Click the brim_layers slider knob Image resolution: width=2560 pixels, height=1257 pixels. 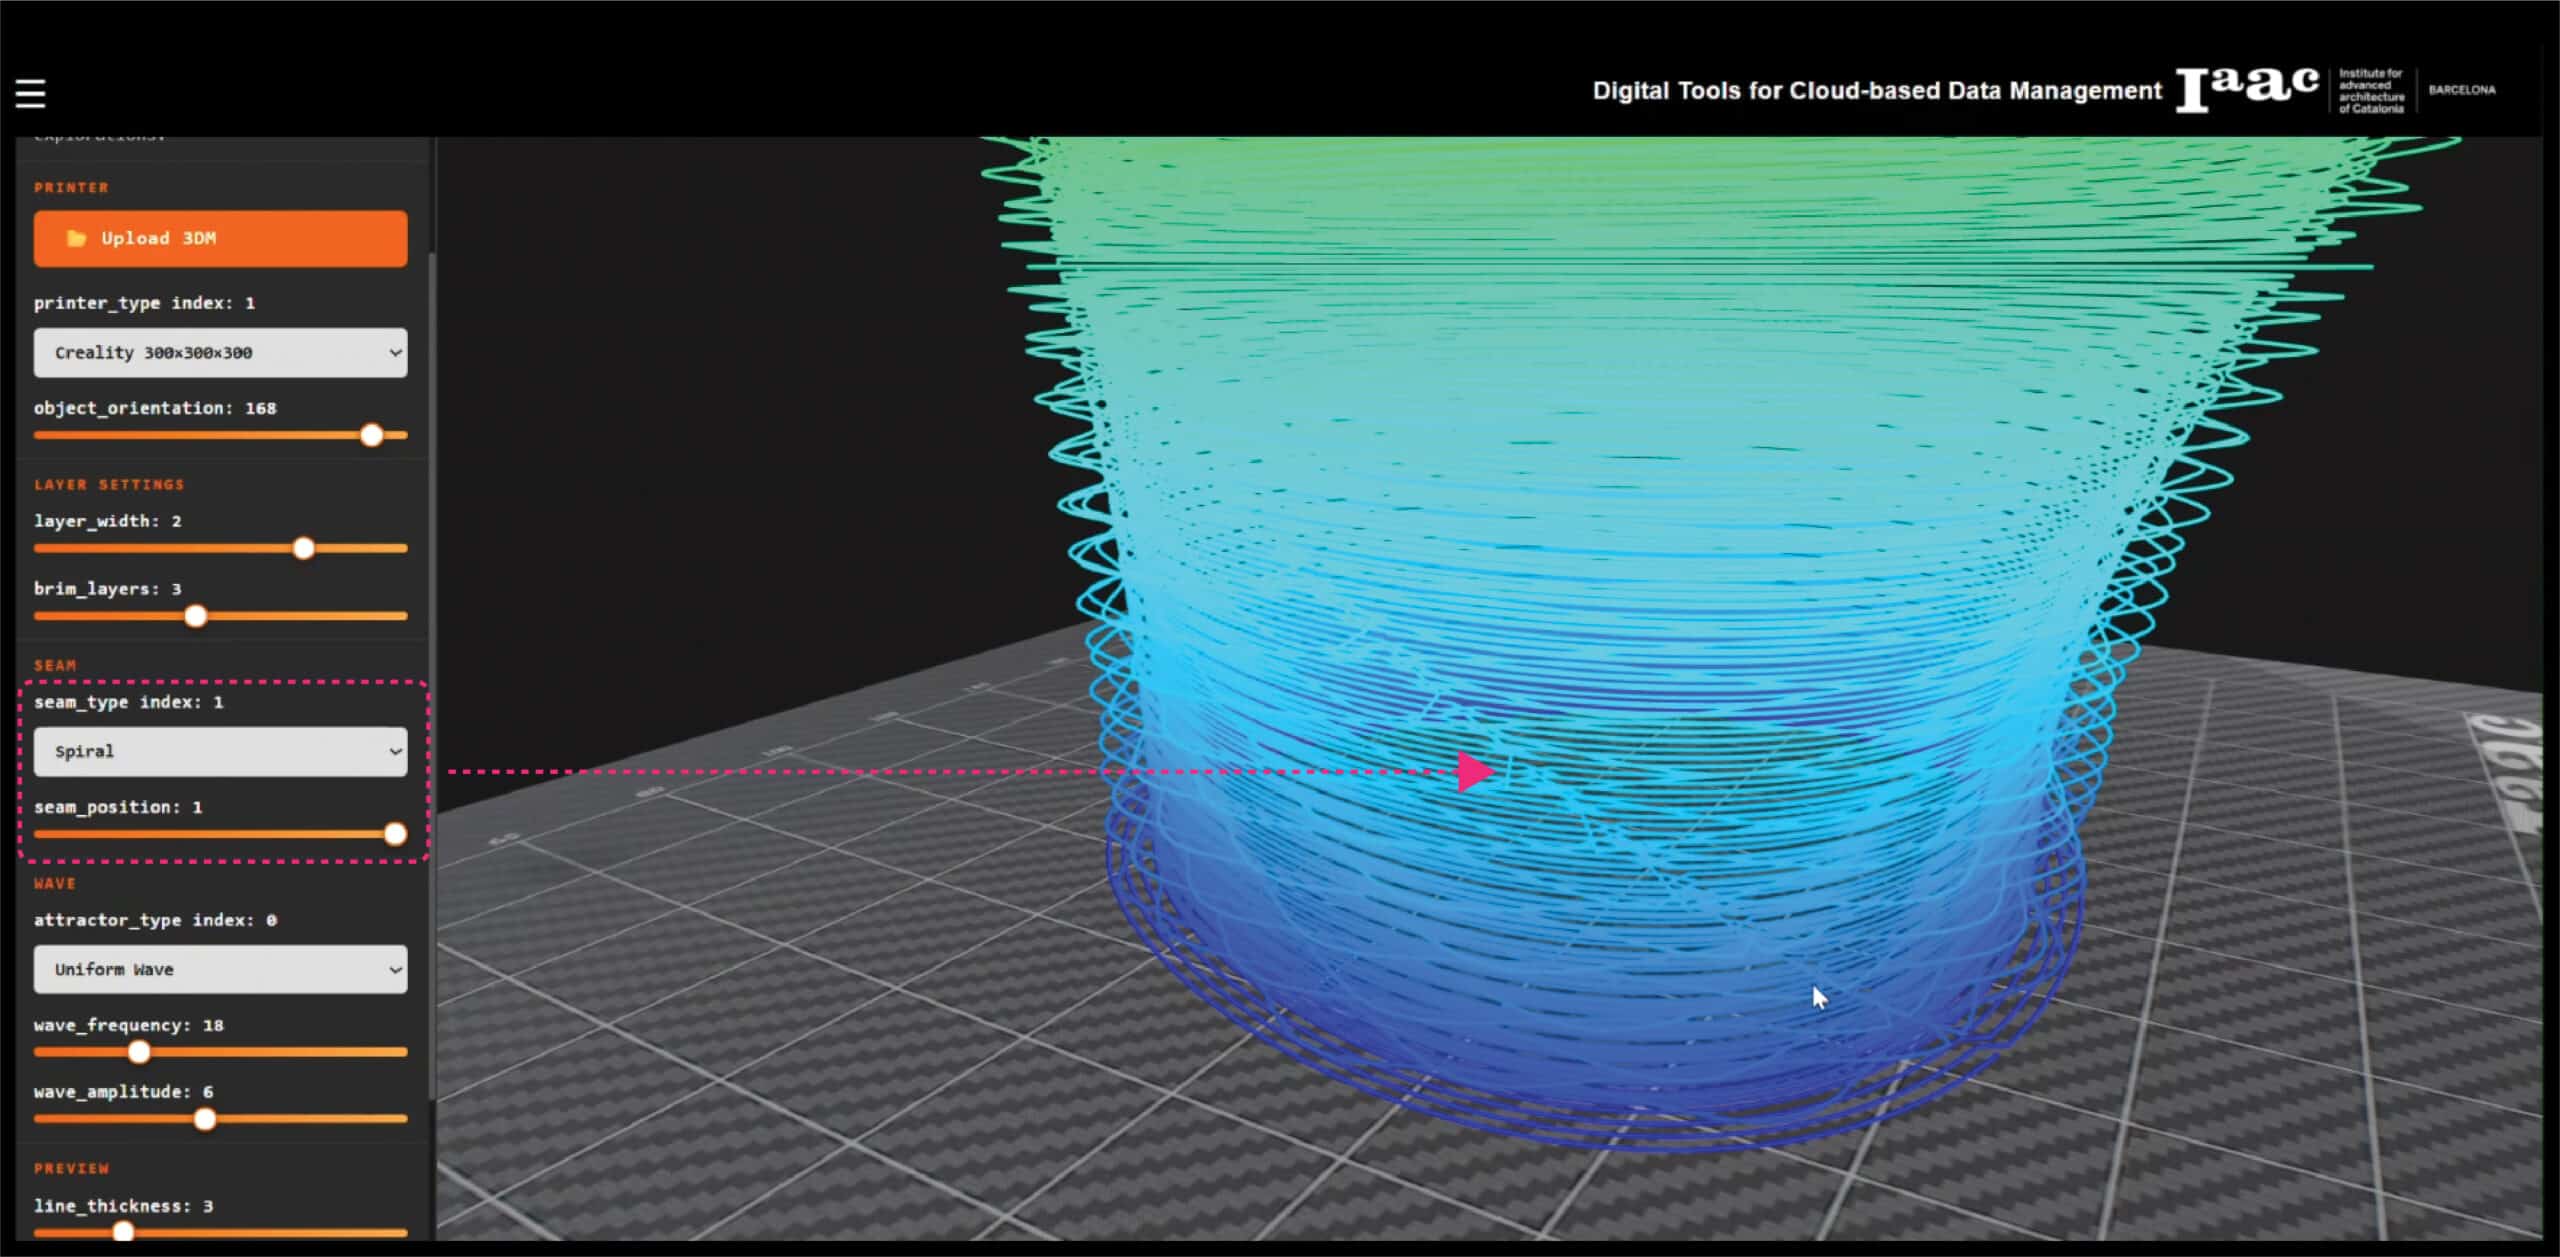click(196, 616)
